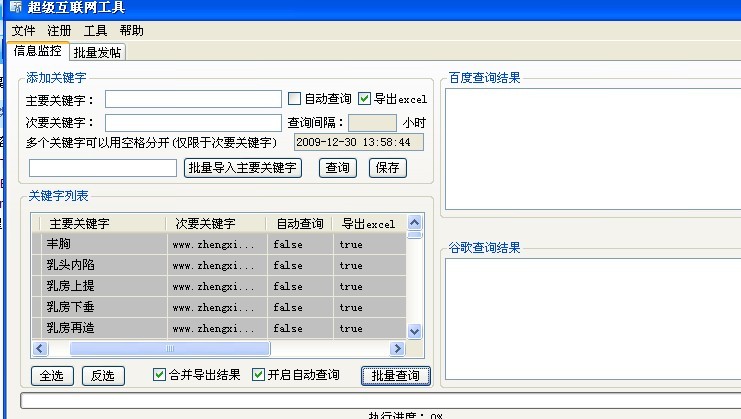Click the 全选 button
741x419 pixels.
[x=50, y=376]
